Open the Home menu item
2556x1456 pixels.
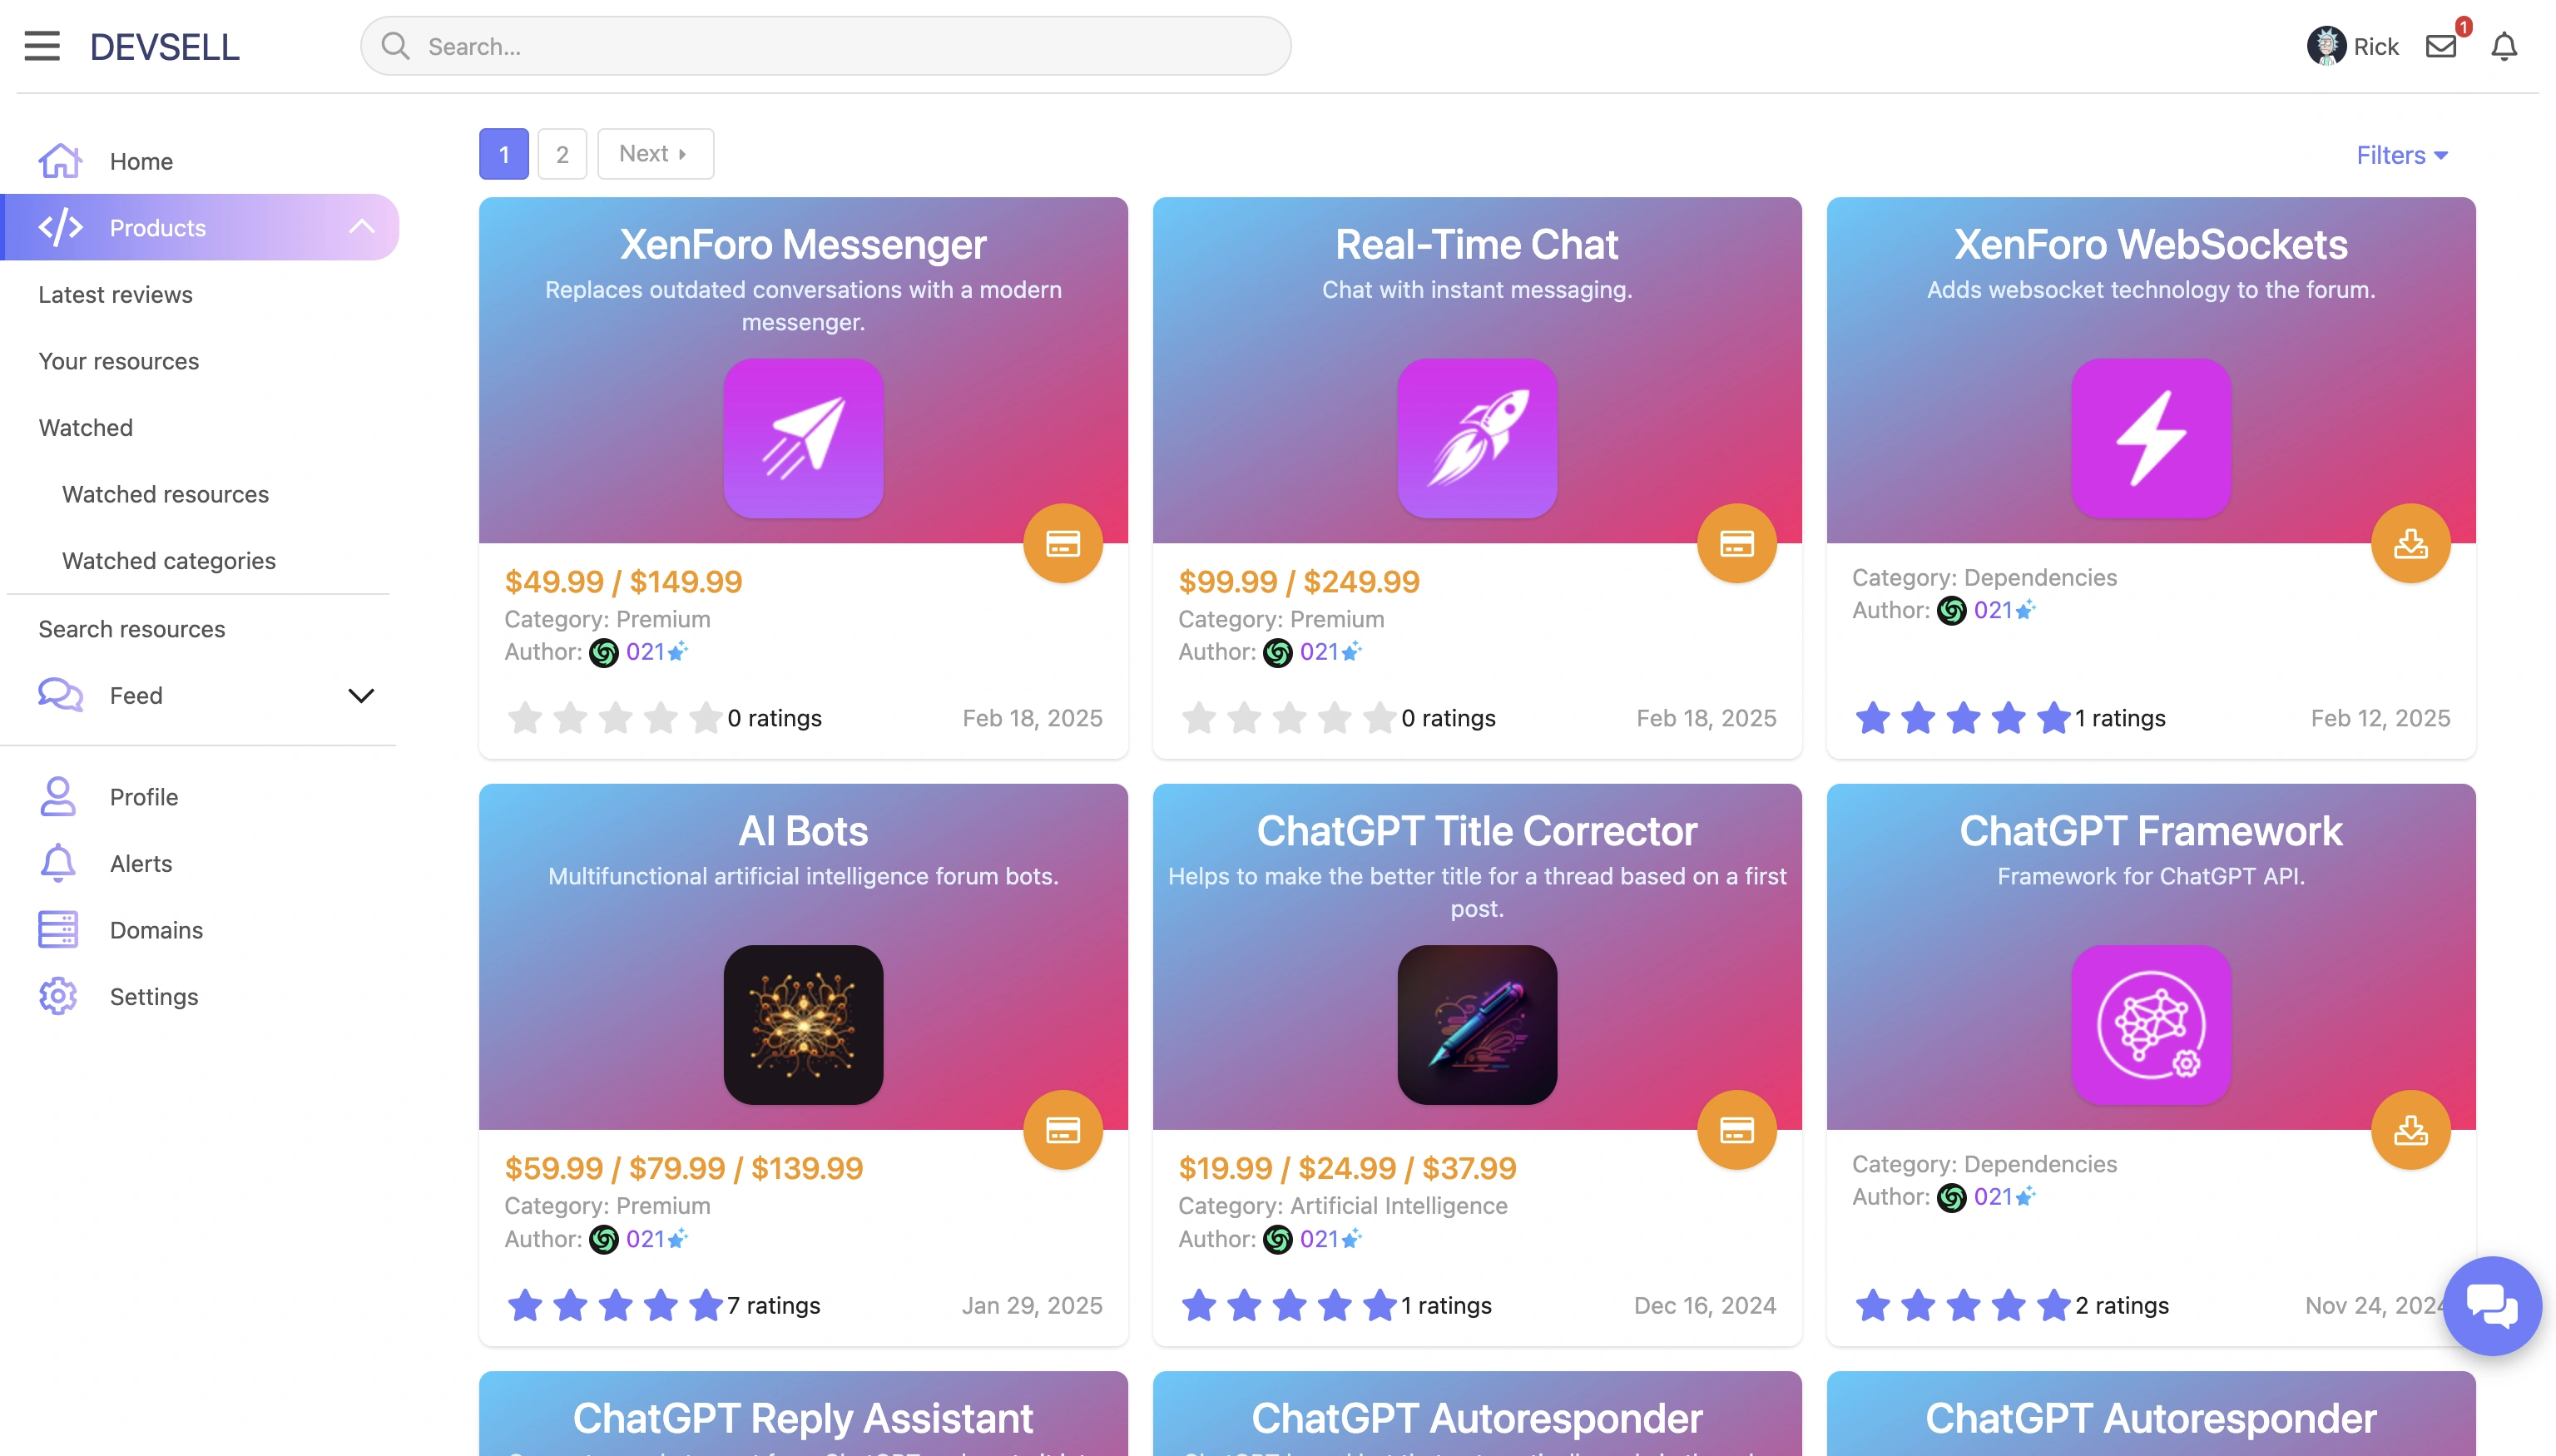(x=141, y=160)
